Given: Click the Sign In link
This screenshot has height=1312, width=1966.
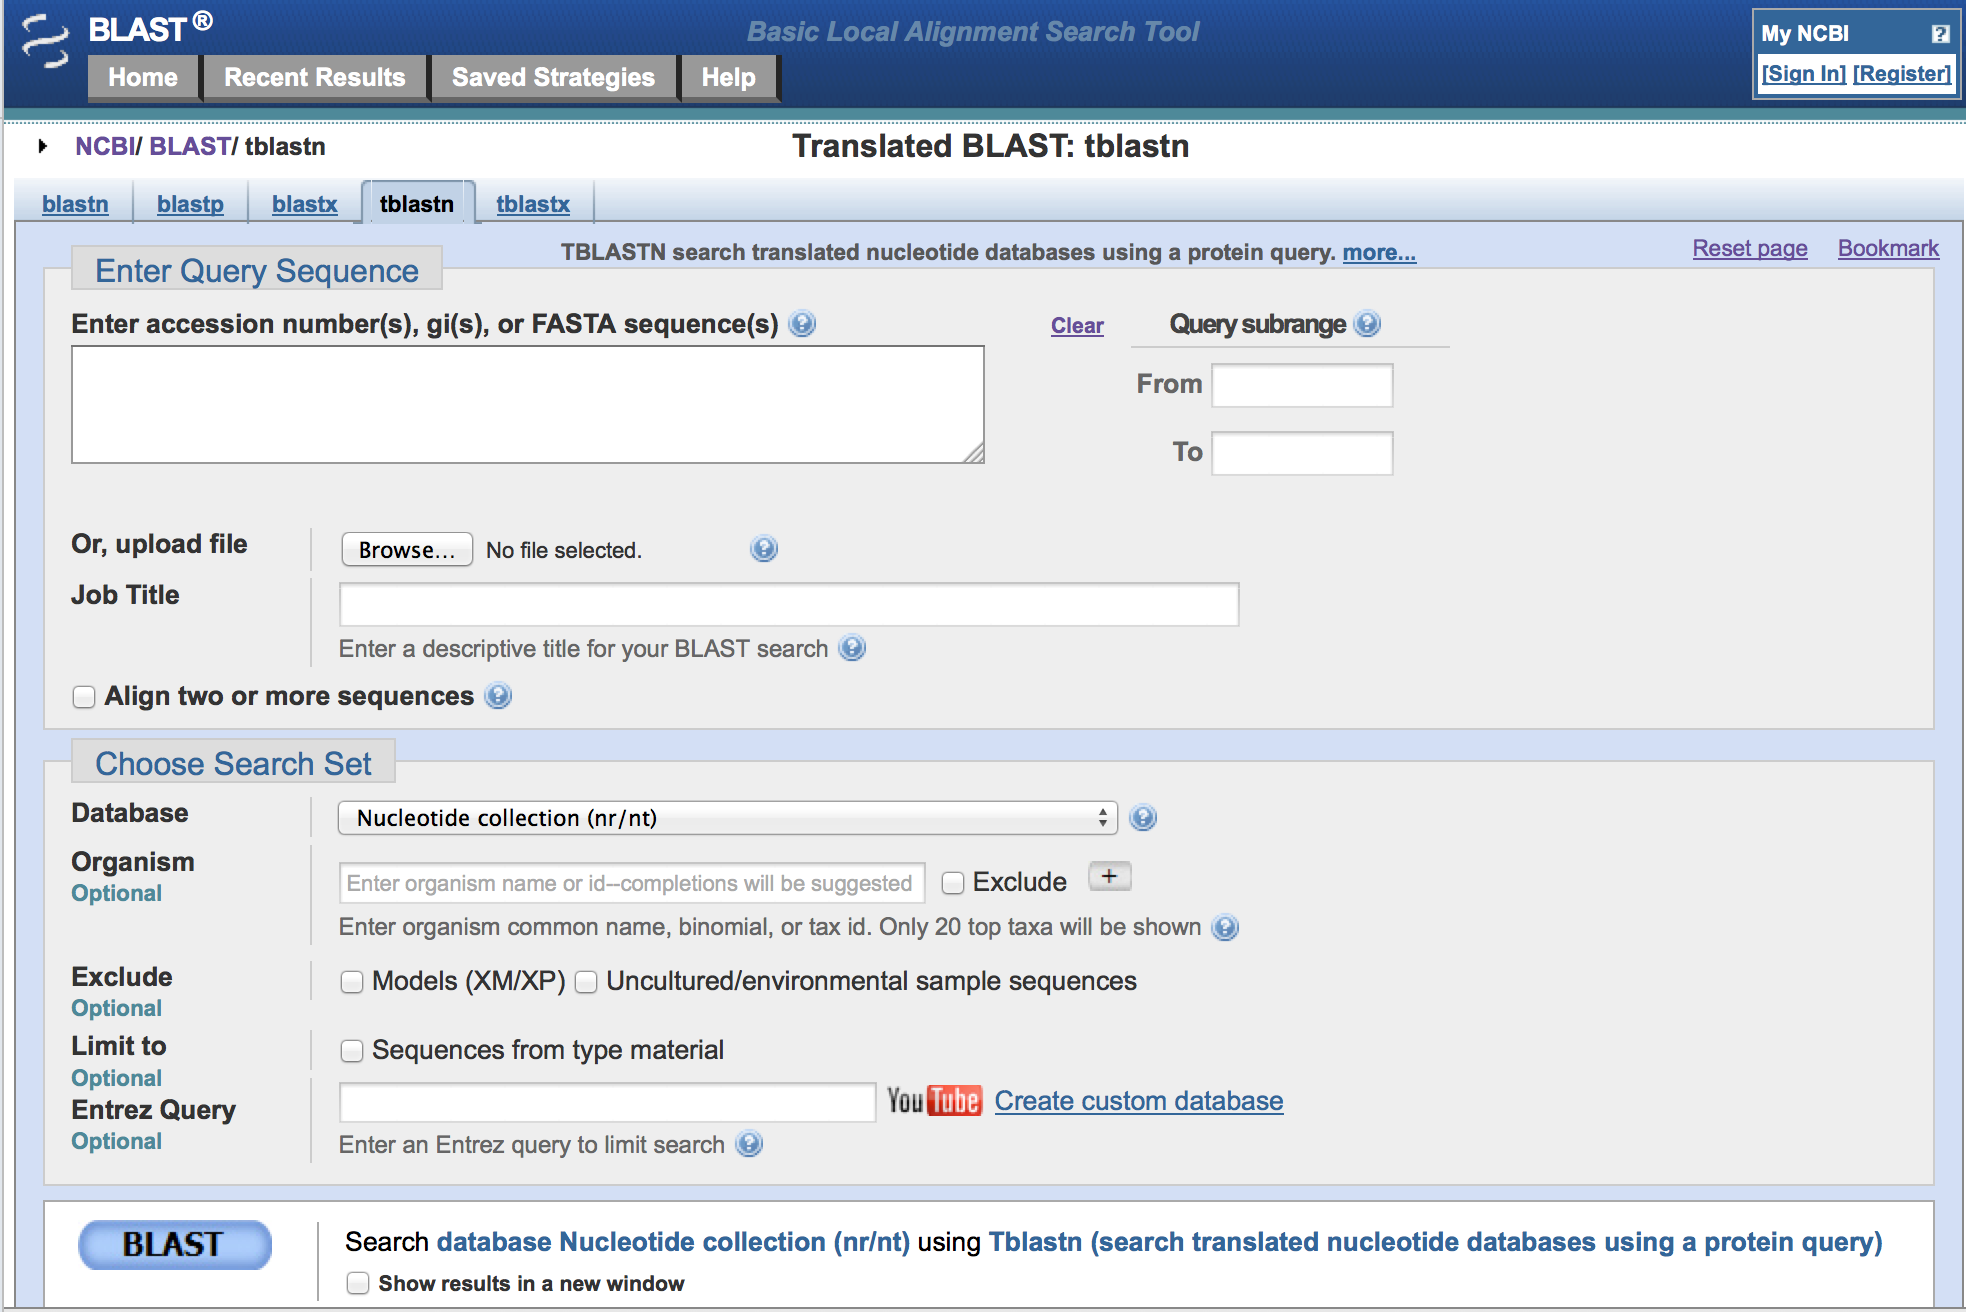Looking at the screenshot, I should click(x=1804, y=74).
